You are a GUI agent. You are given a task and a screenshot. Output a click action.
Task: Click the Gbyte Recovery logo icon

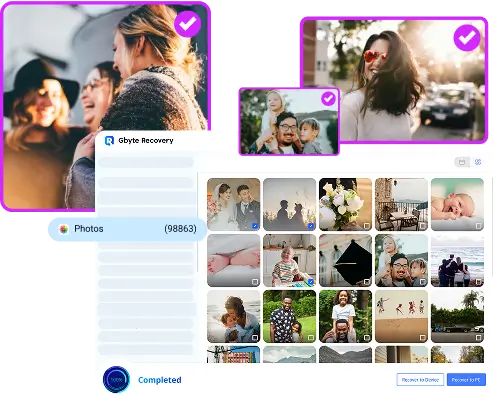point(109,141)
